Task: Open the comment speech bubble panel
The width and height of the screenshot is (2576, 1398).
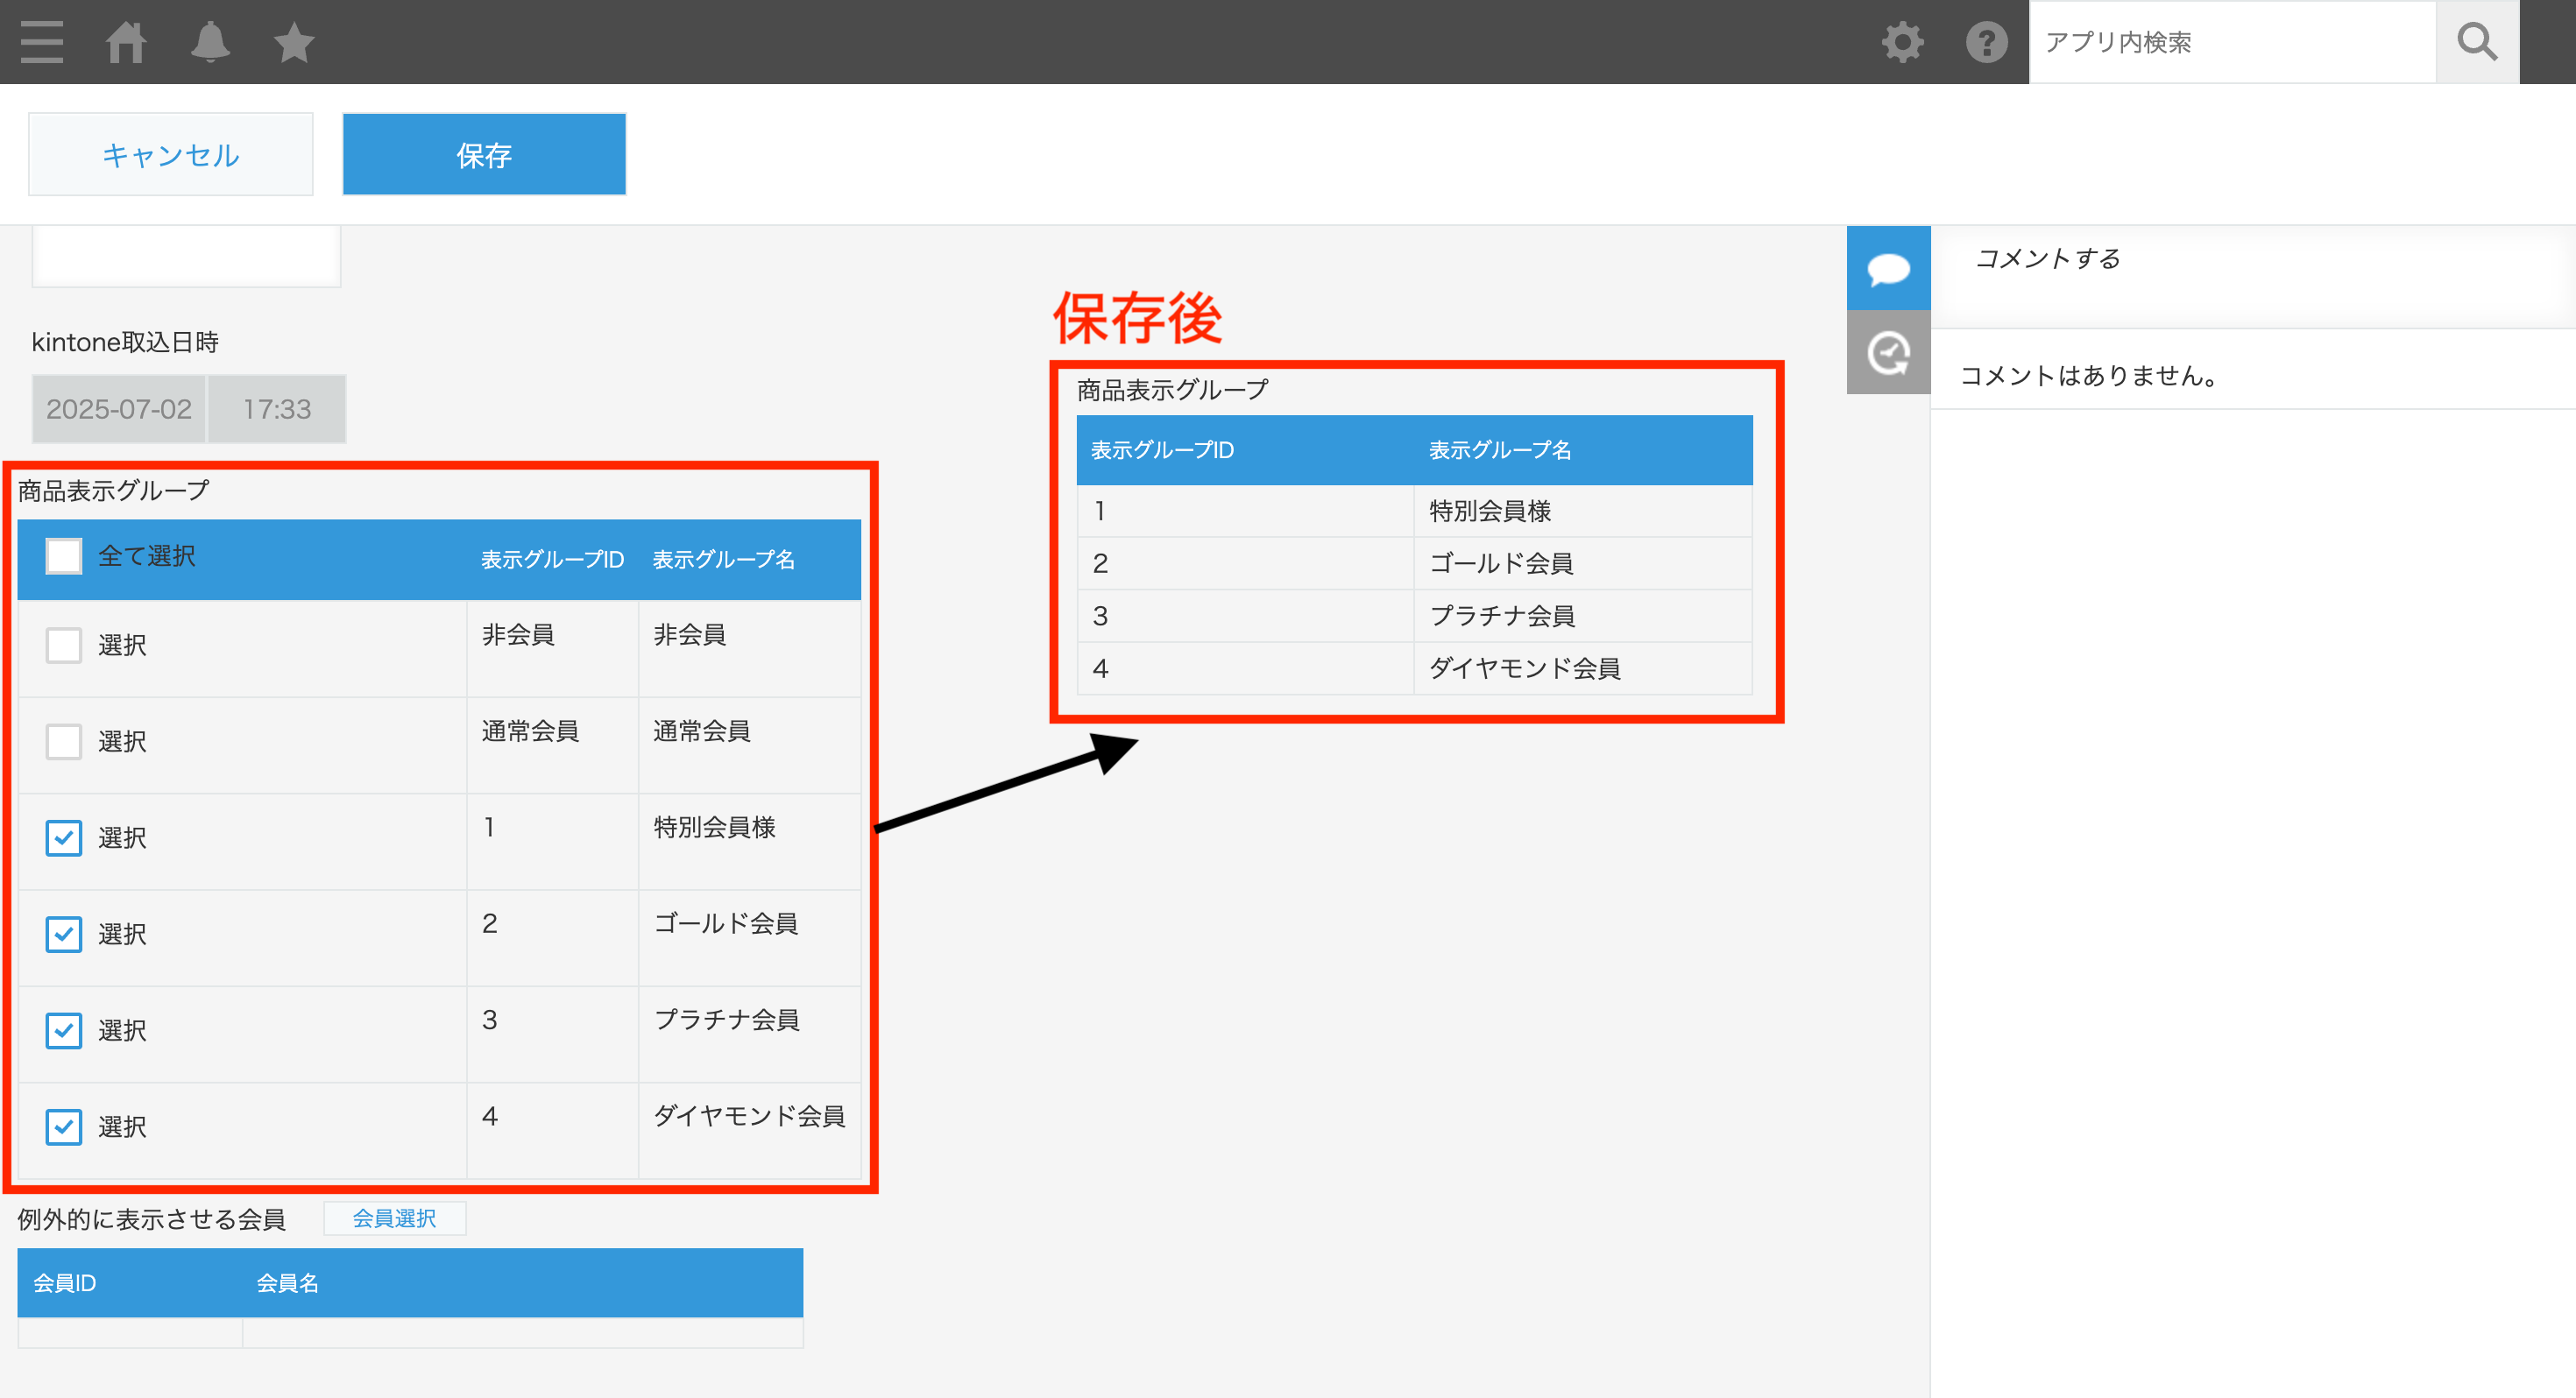Action: click(1888, 267)
